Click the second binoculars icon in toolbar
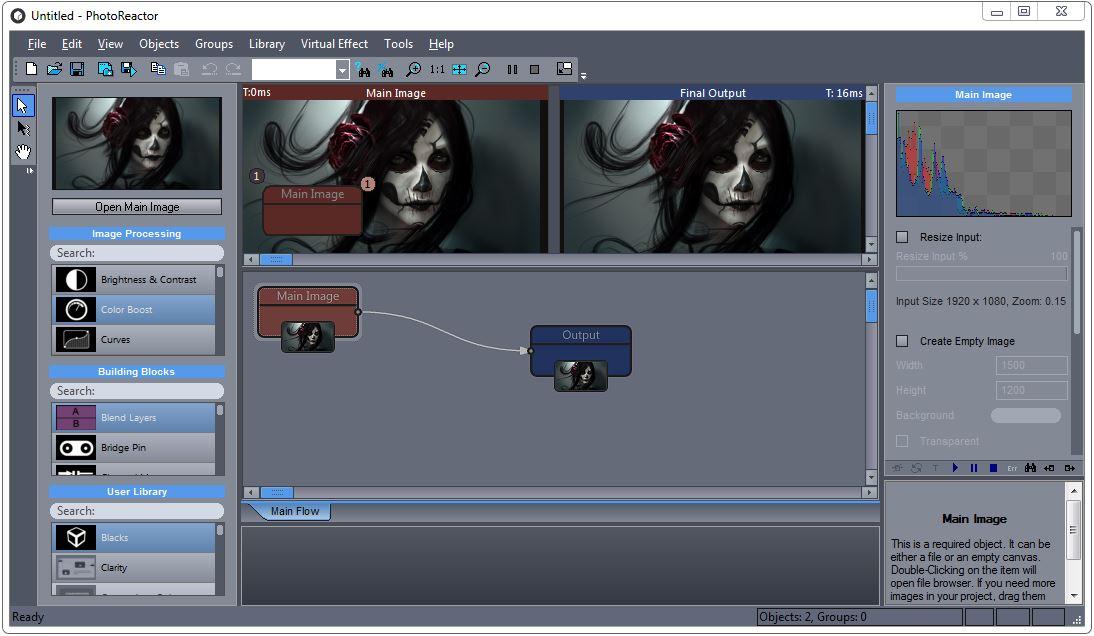The image size is (1094, 636). (x=386, y=69)
